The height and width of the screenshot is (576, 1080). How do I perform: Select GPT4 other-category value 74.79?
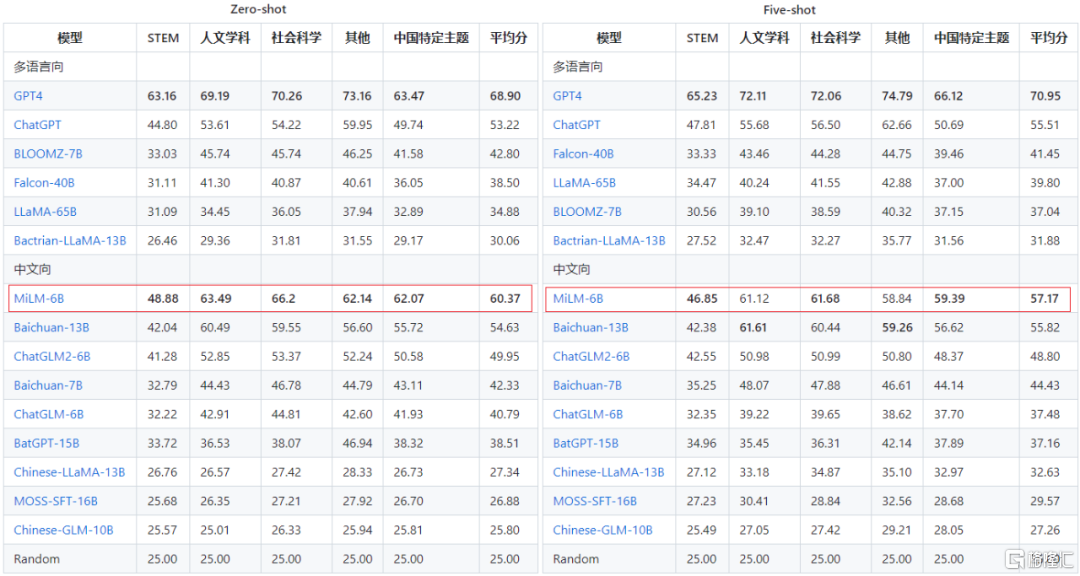tap(897, 96)
